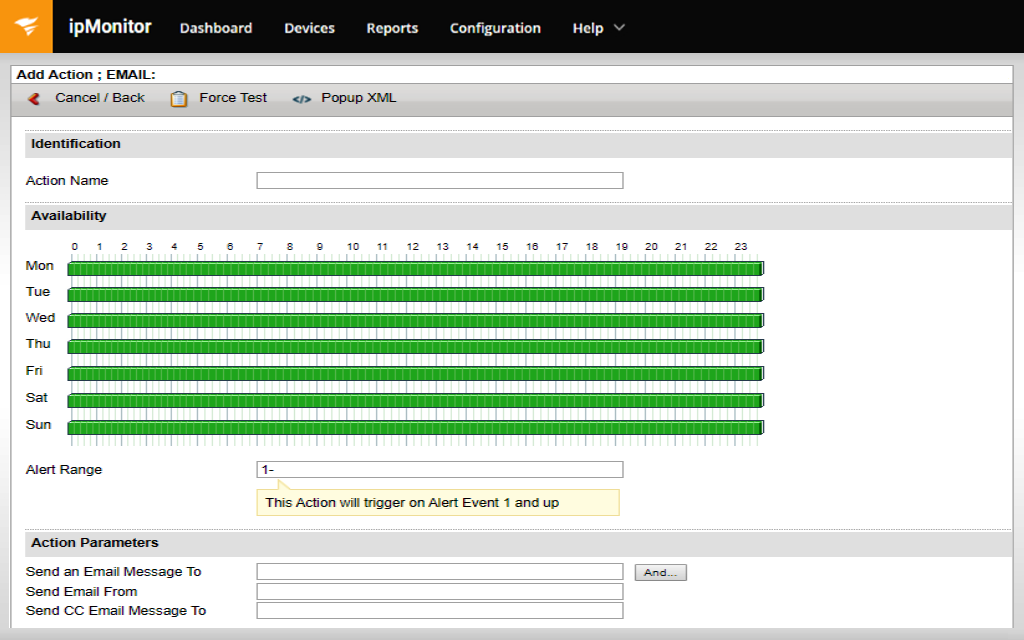Click into the Action Name field
The height and width of the screenshot is (640, 1024).
point(439,181)
